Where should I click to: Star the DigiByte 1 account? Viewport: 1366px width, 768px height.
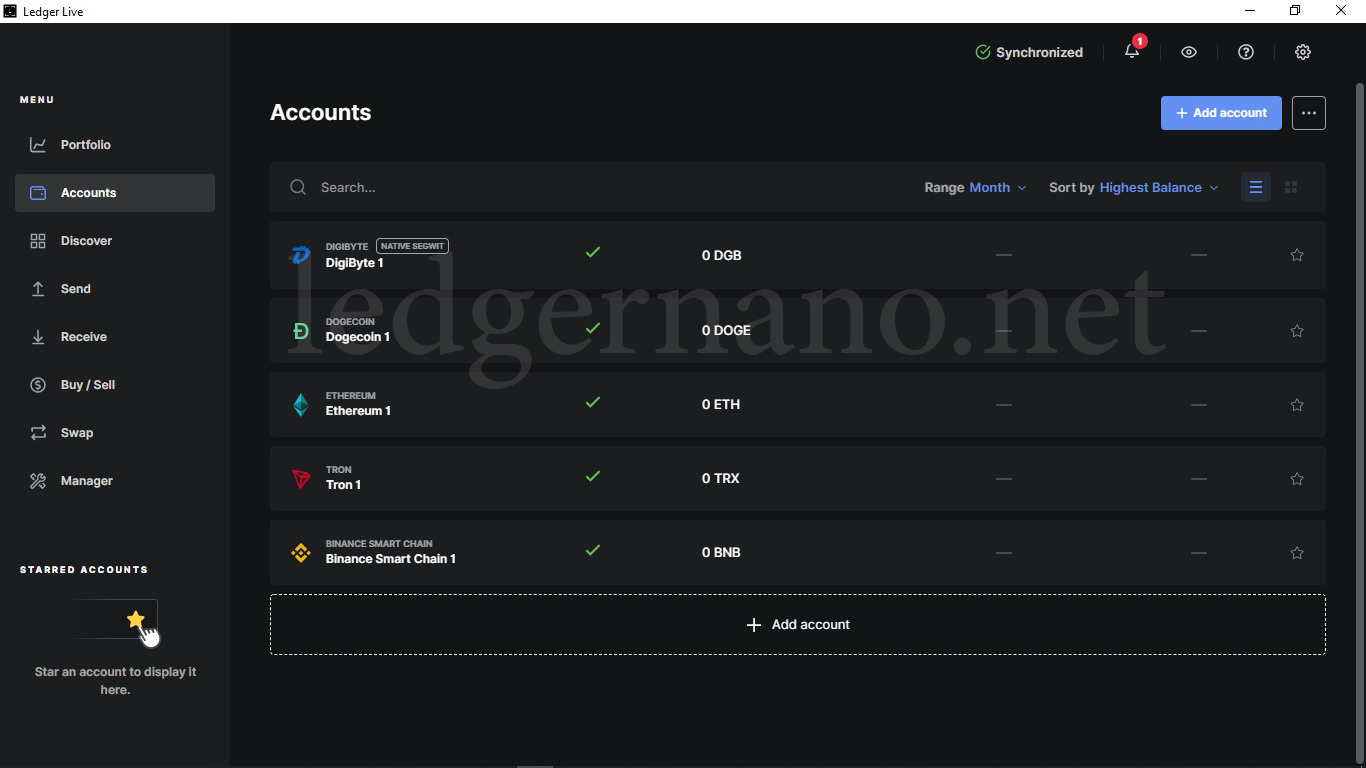click(1297, 255)
